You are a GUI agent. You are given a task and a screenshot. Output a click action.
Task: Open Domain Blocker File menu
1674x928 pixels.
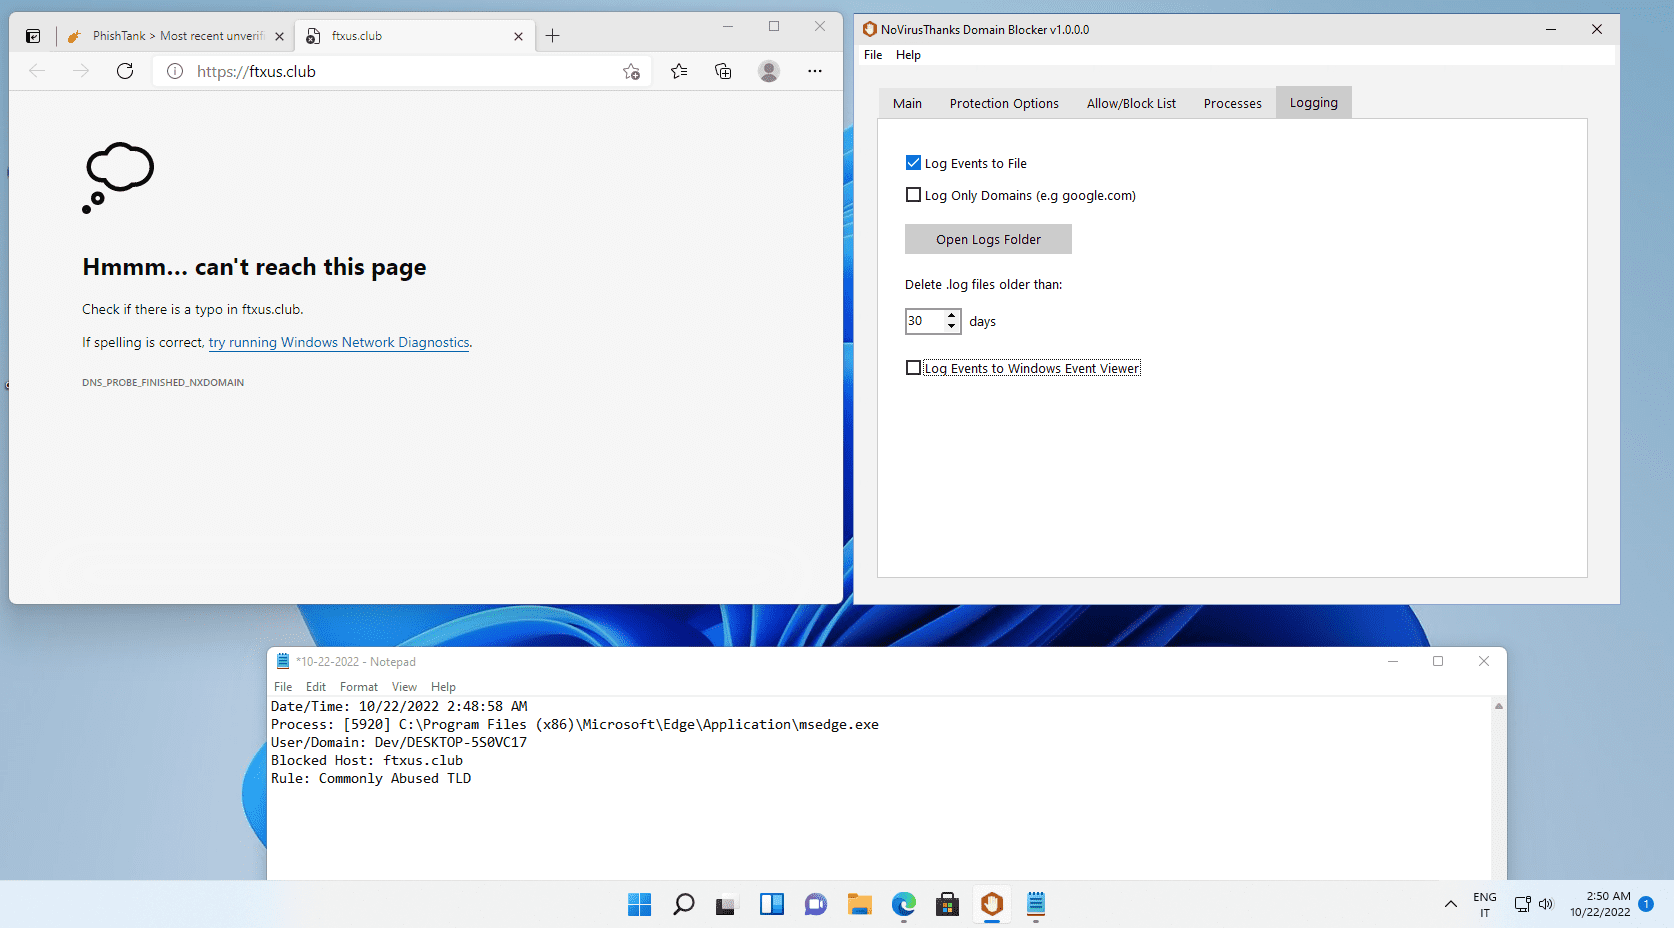click(x=873, y=55)
